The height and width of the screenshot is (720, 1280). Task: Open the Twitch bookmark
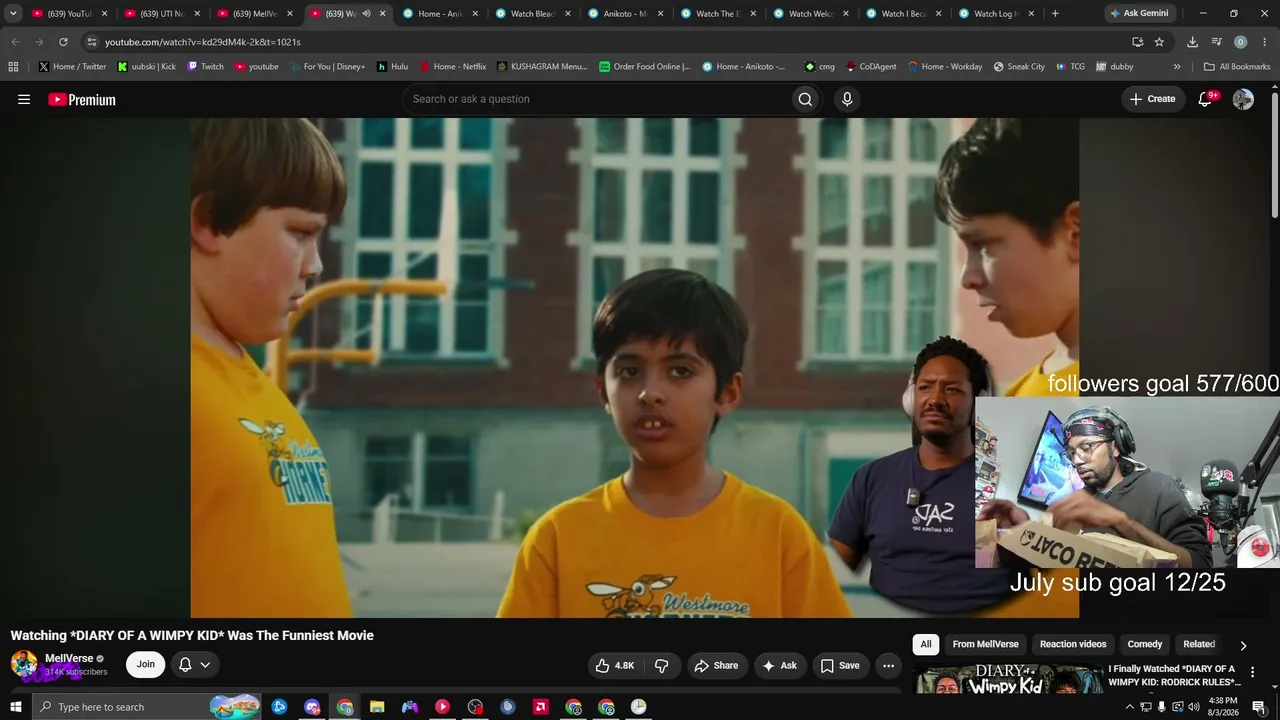tap(205, 67)
